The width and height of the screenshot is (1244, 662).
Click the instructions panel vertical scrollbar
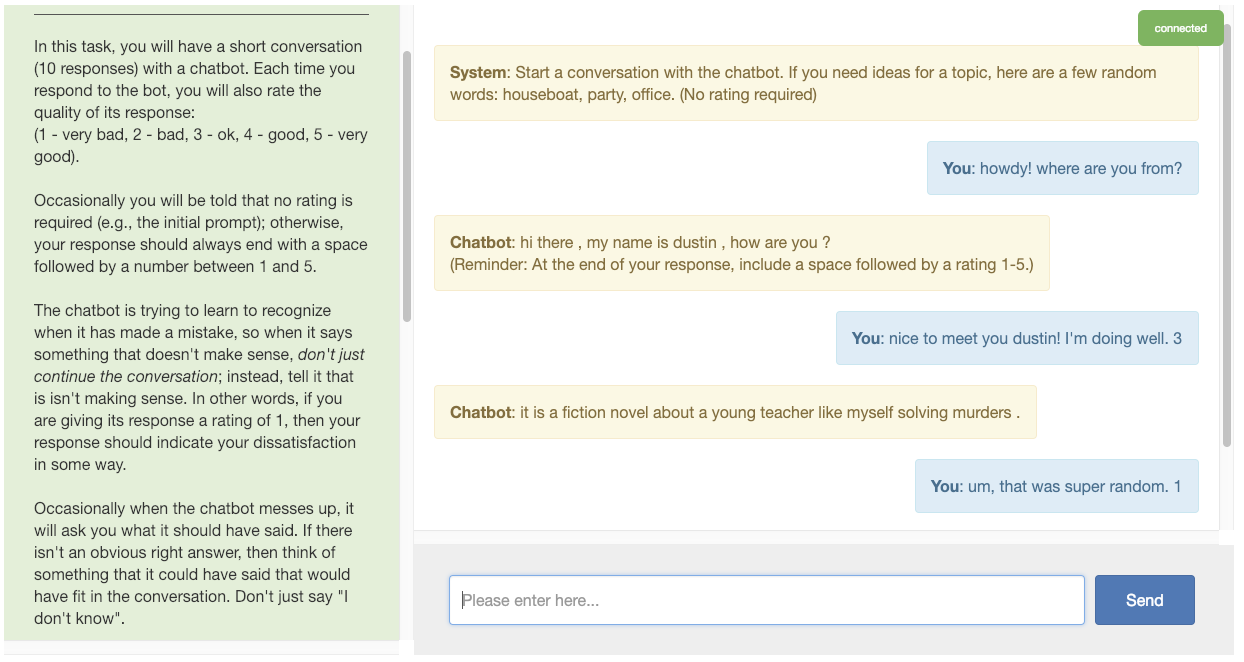(x=406, y=185)
